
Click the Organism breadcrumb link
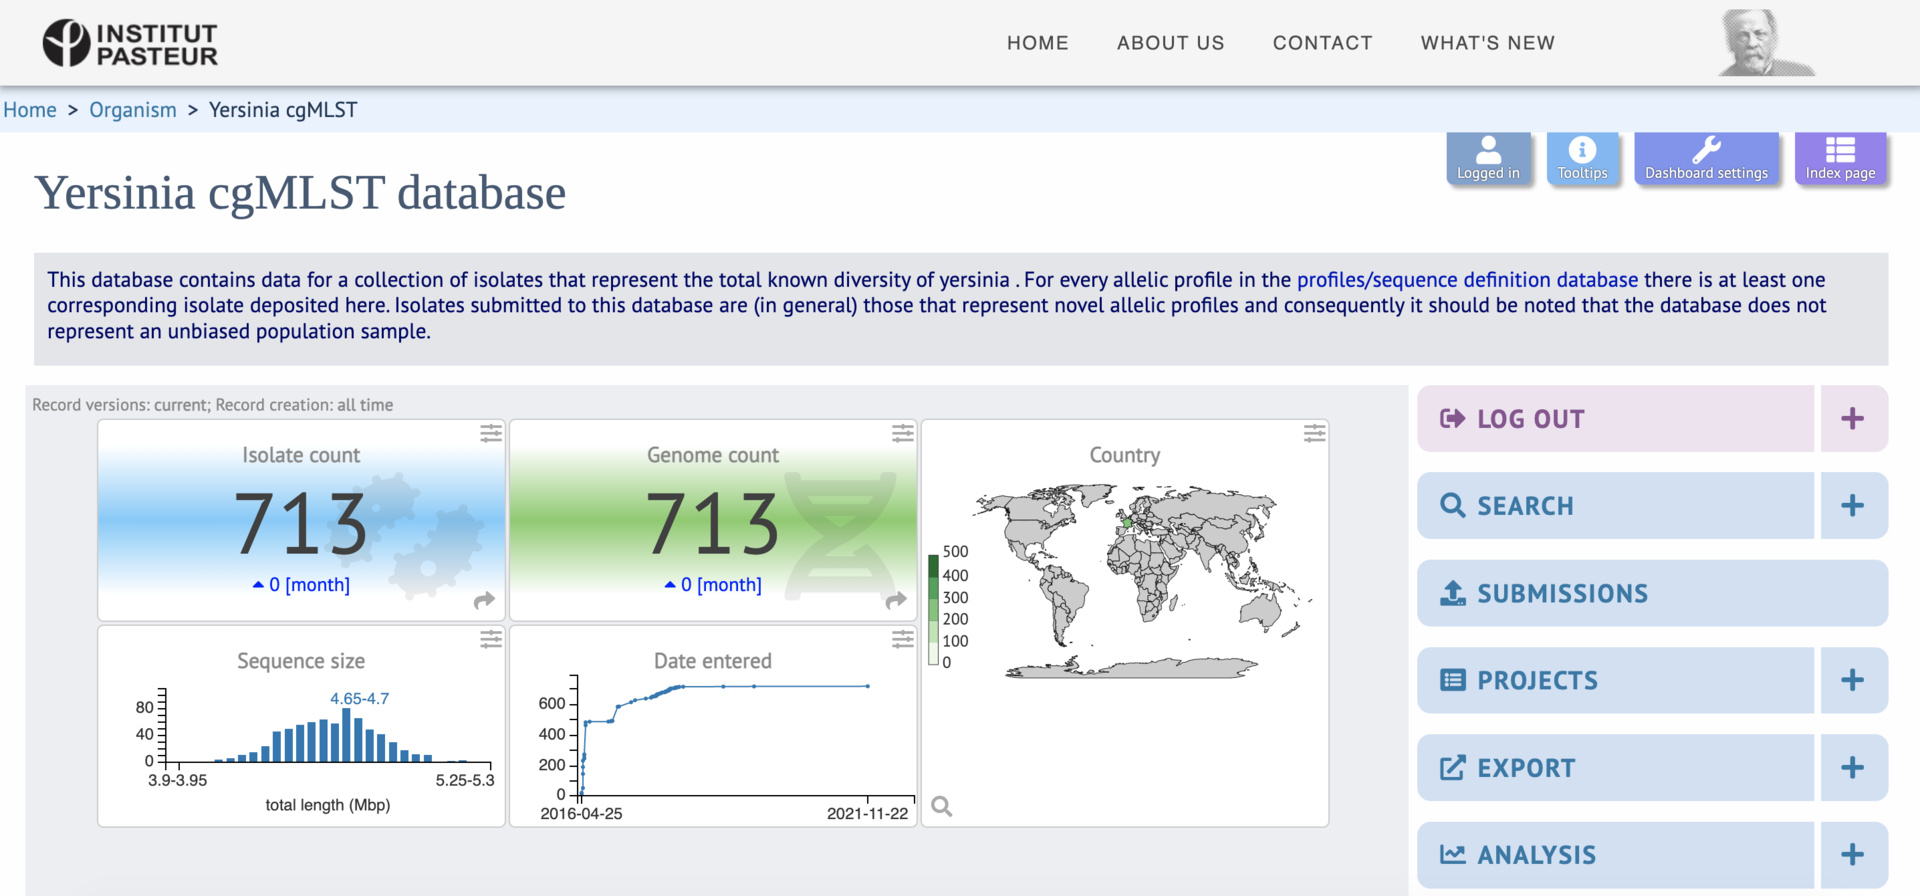click(133, 110)
